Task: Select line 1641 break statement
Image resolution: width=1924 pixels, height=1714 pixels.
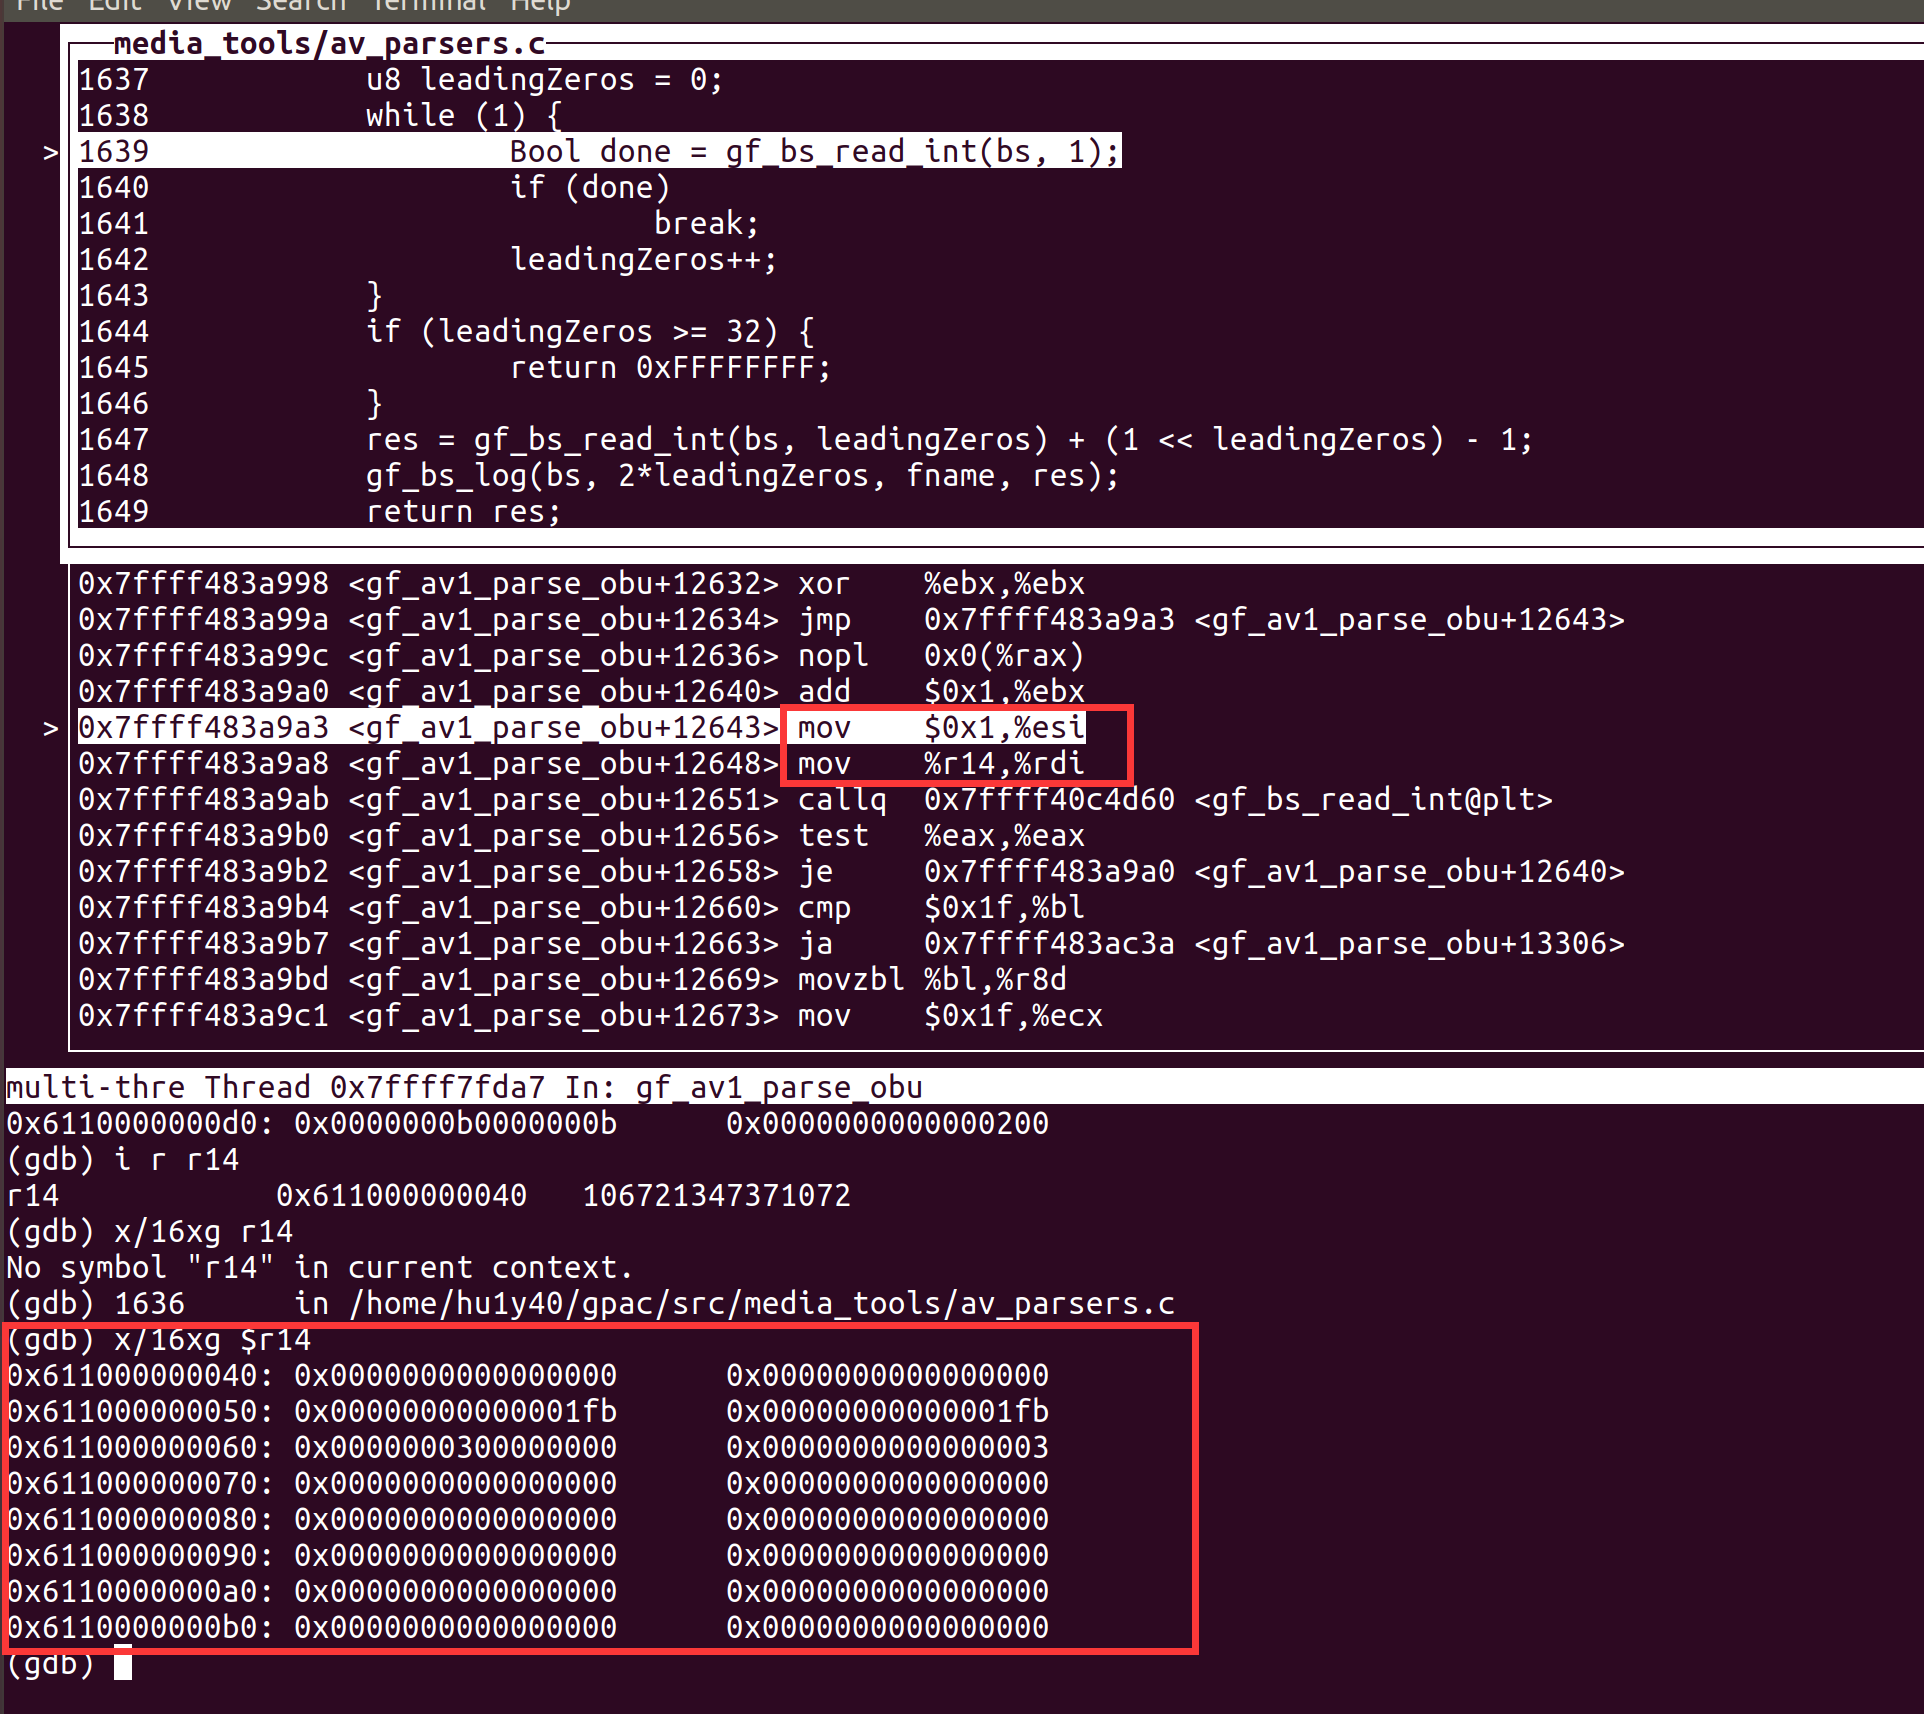Action: 418,223
